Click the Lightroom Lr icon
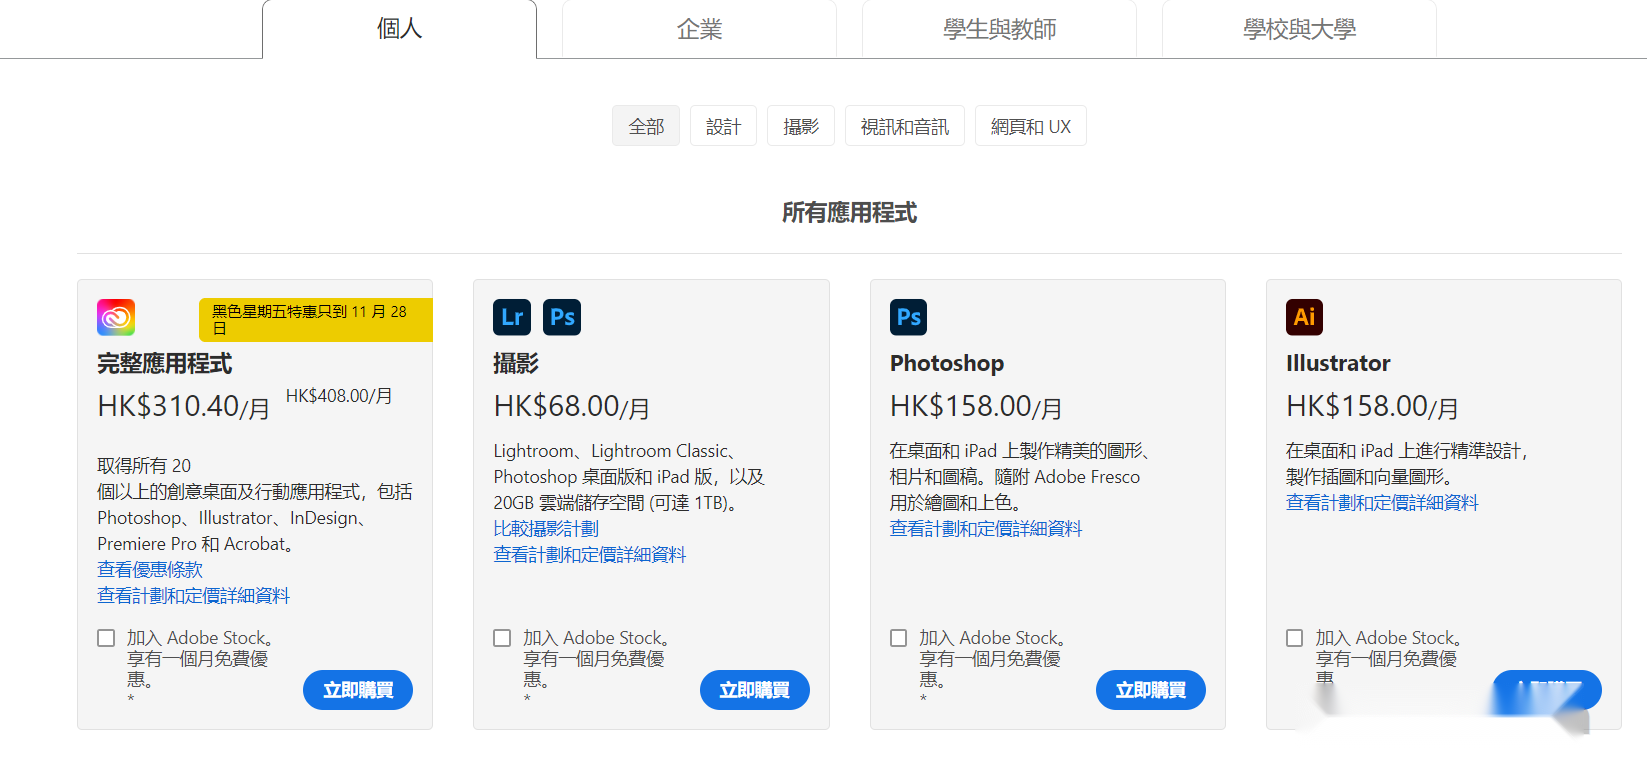The height and width of the screenshot is (763, 1647). [x=512, y=317]
